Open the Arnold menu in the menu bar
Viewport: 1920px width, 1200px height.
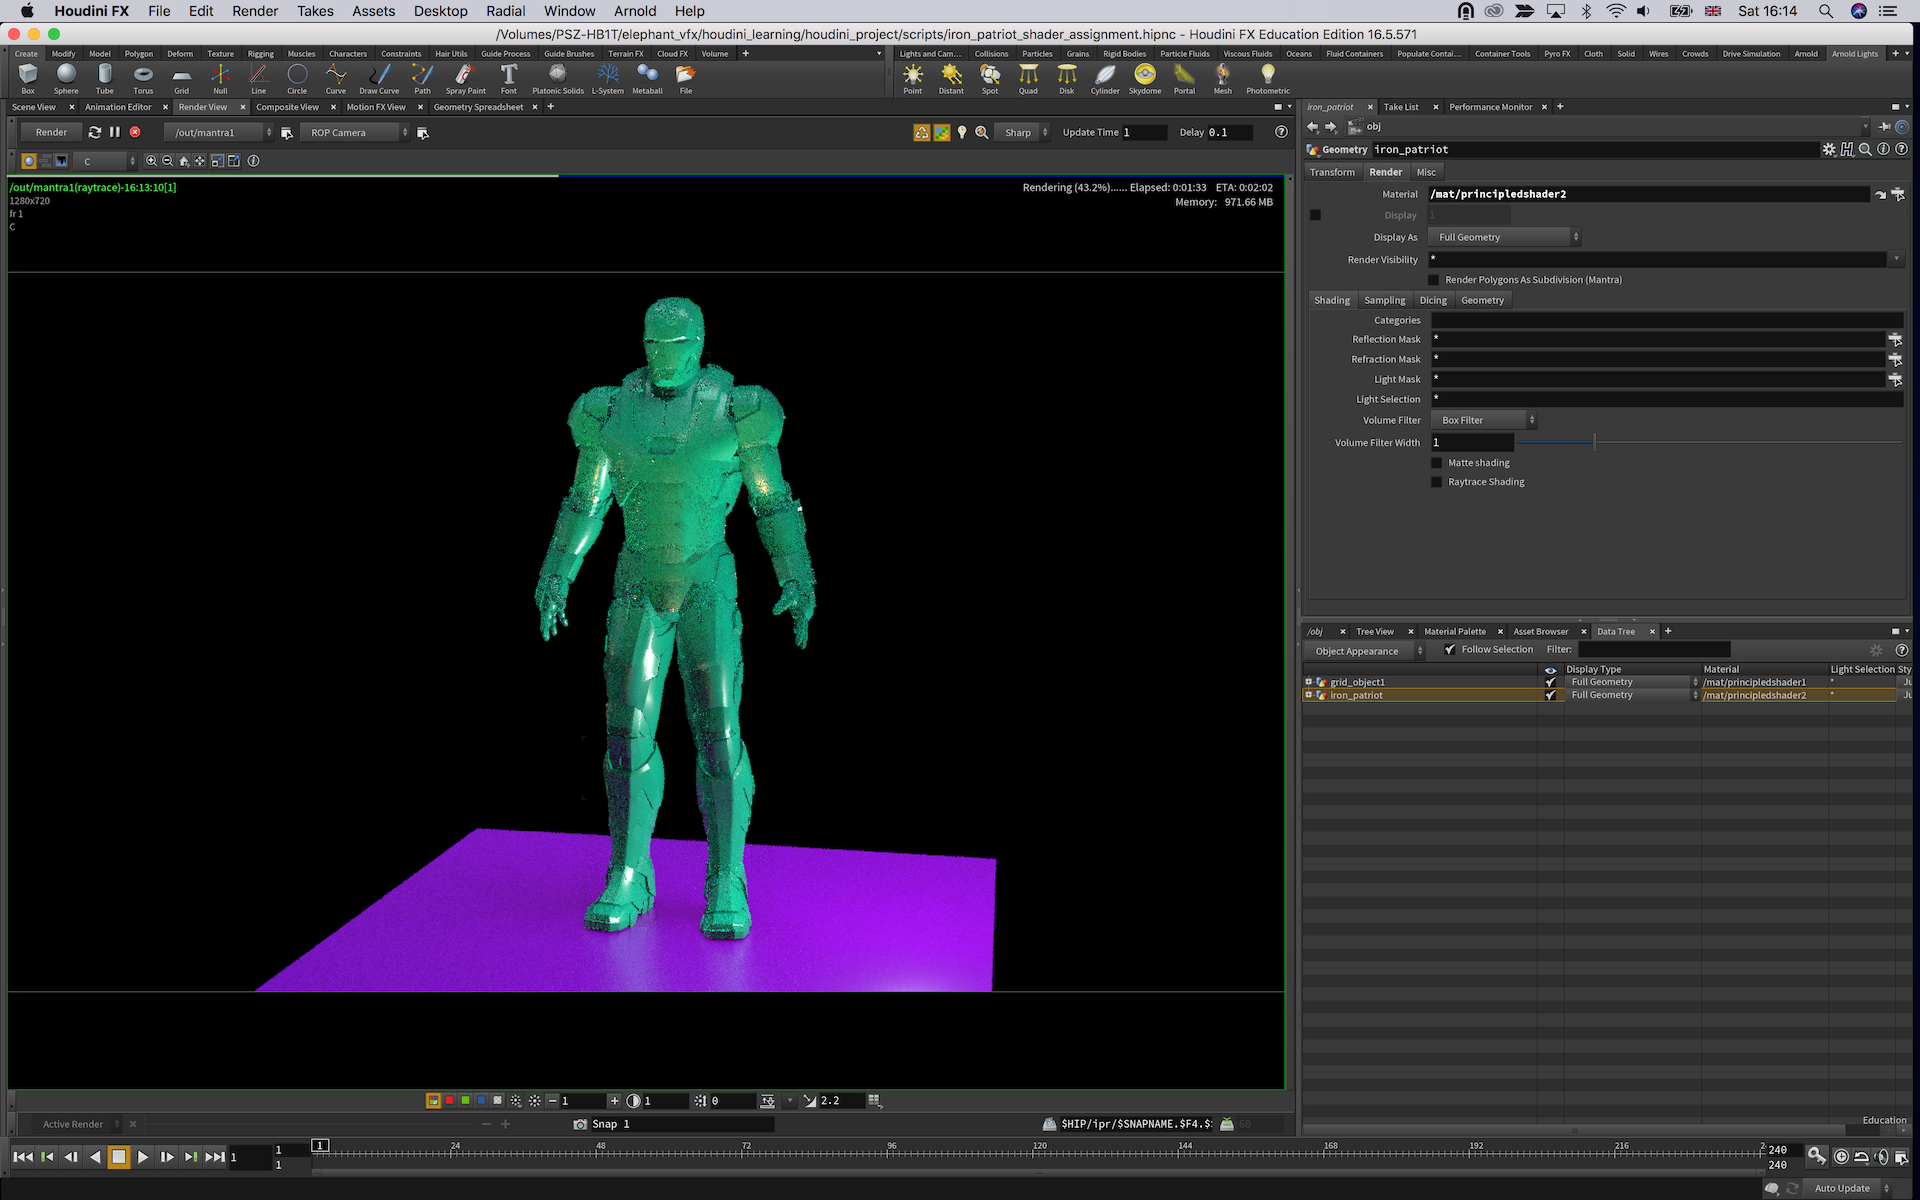[634, 11]
